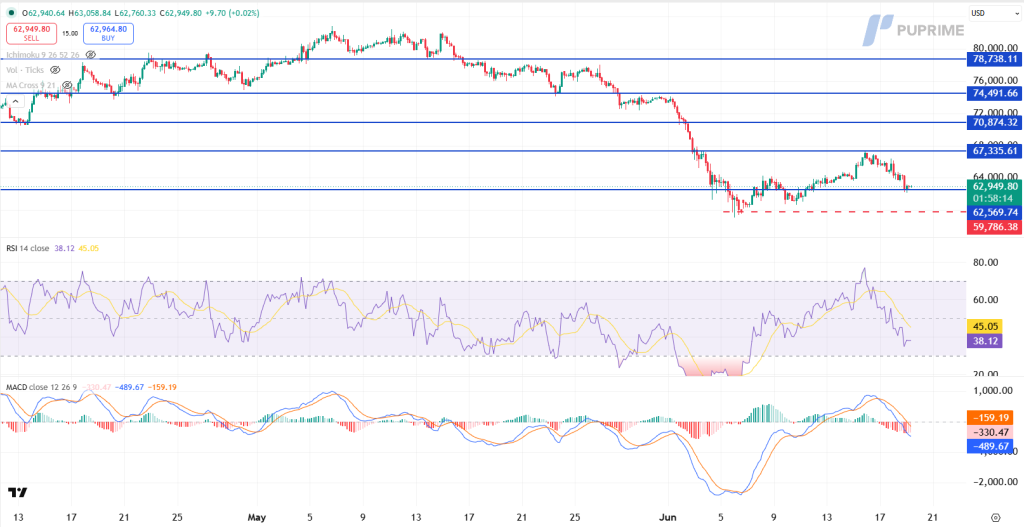Click the Vol · Ticks legend text
The width and height of the screenshot is (1024, 527).
(x=26, y=69)
